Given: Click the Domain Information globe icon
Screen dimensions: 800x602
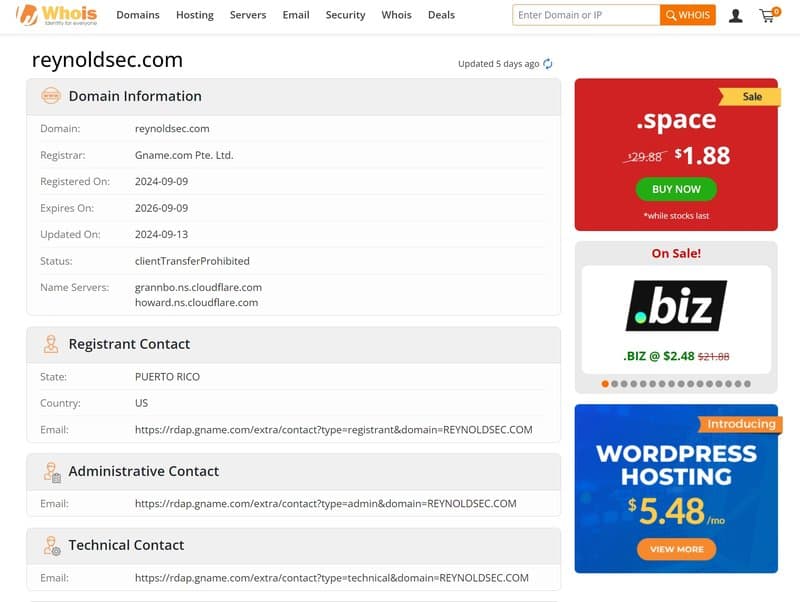Looking at the screenshot, I should (x=48, y=96).
